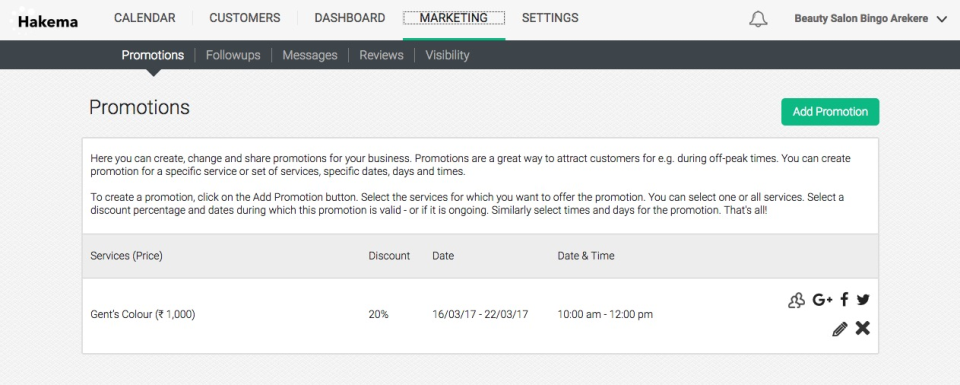Open the Calendar menu
This screenshot has width=960, height=385.
click(144, 18)
